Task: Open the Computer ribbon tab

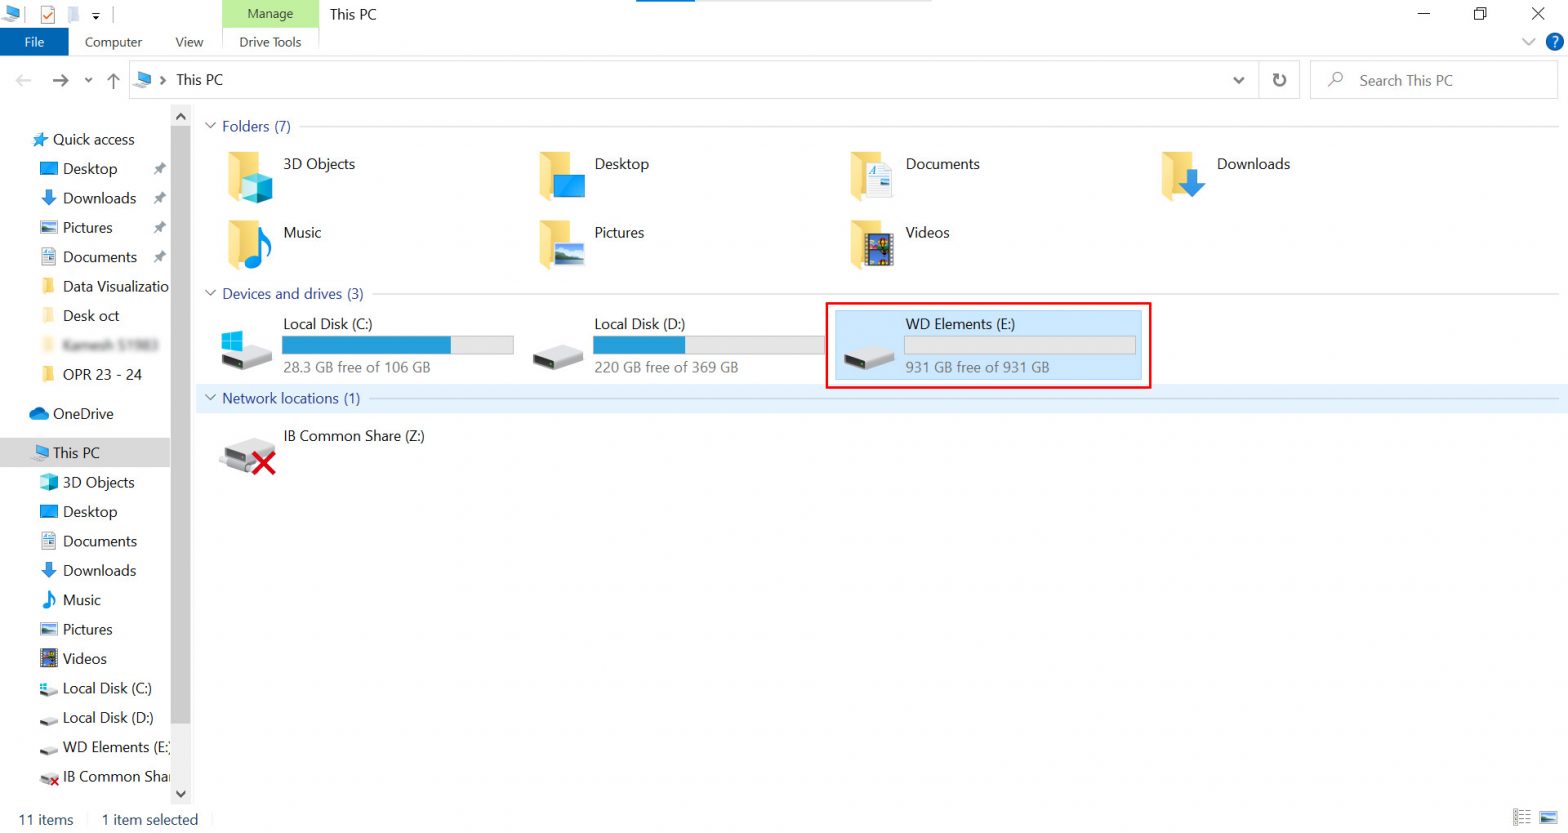Action: 113,42
